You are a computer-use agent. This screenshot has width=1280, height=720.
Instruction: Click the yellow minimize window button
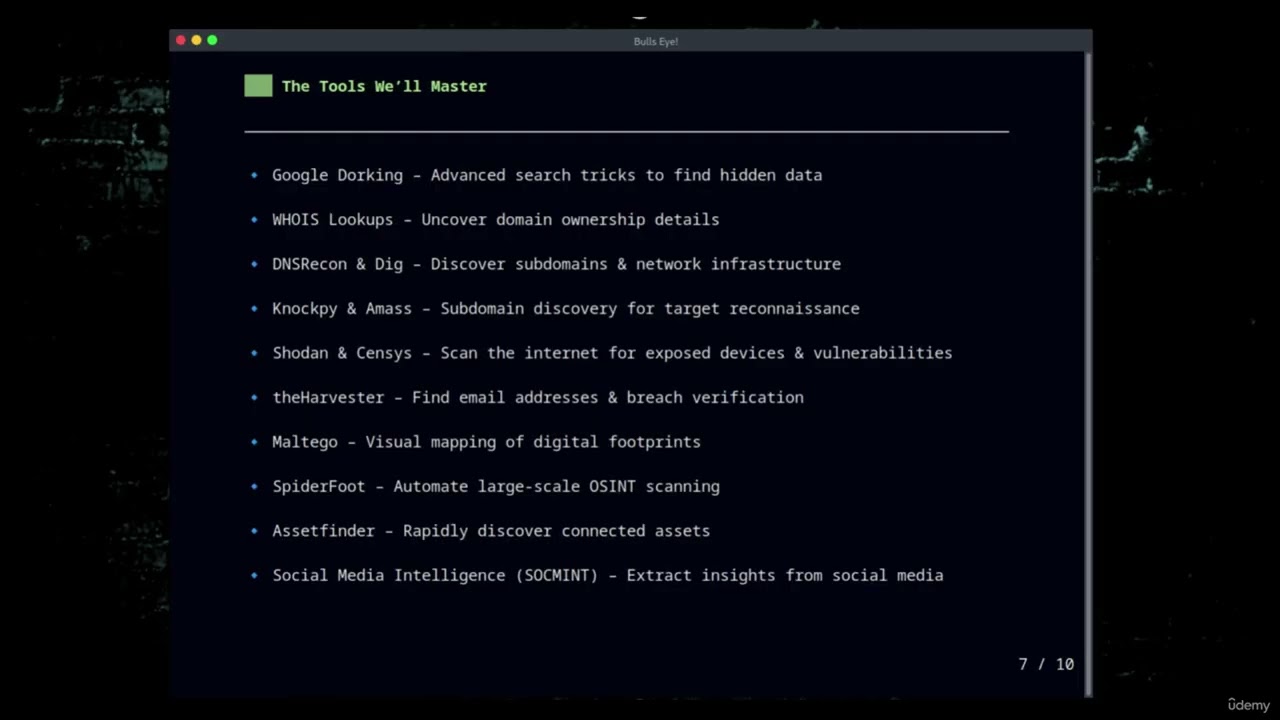pyautogui.click(x=196, y=40)
